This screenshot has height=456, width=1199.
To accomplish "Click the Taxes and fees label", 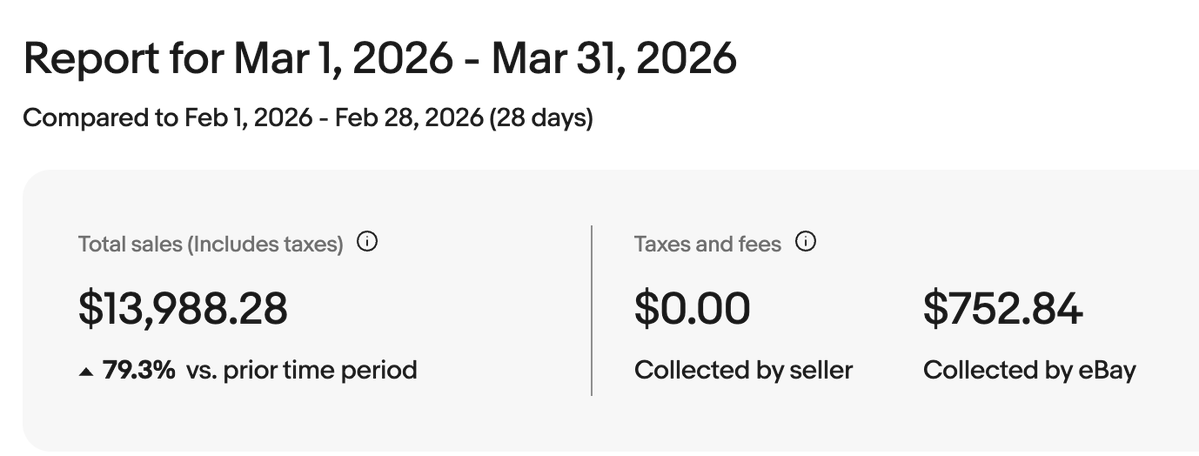I will [x=707, y=244].
